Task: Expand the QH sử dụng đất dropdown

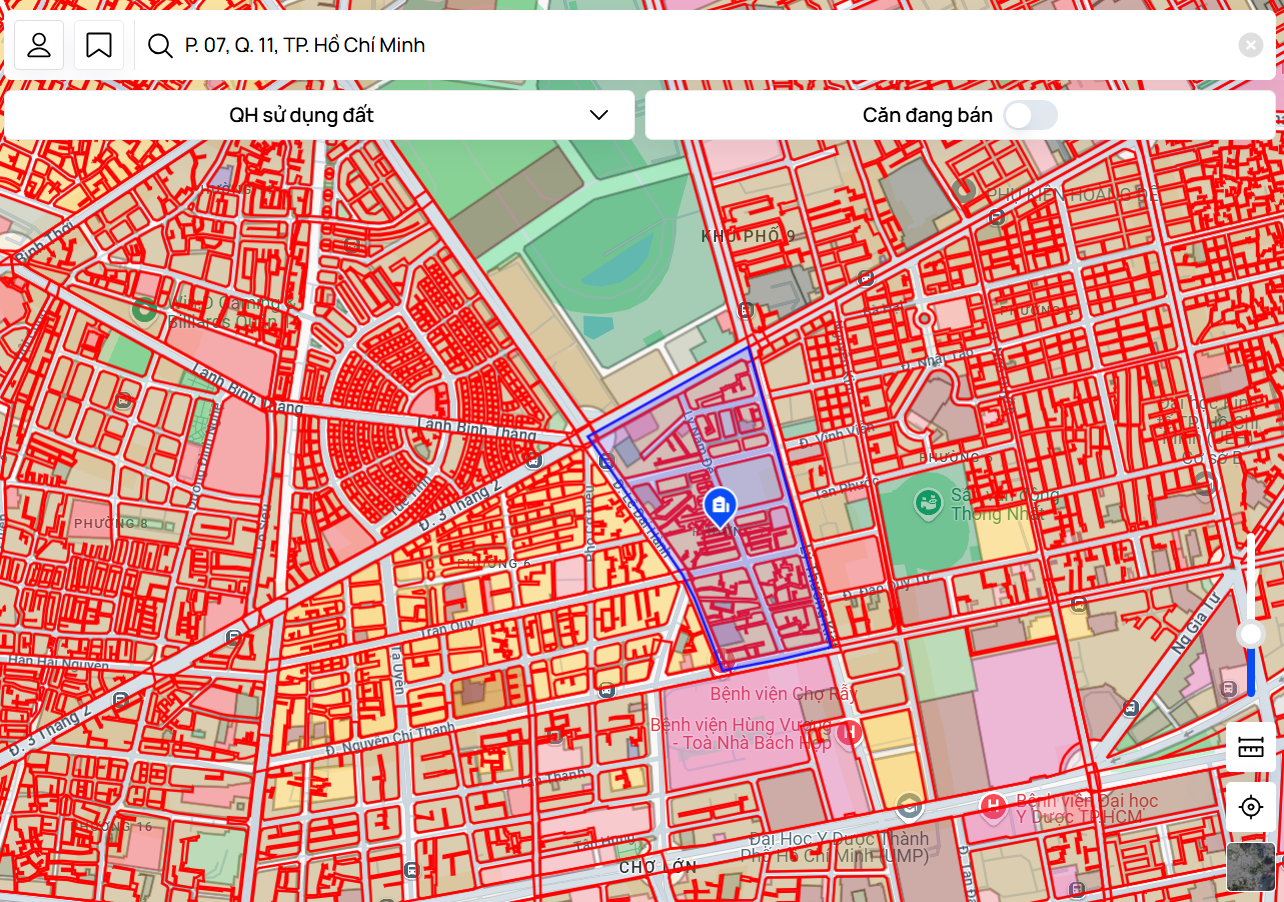Action: coord(320,115)
